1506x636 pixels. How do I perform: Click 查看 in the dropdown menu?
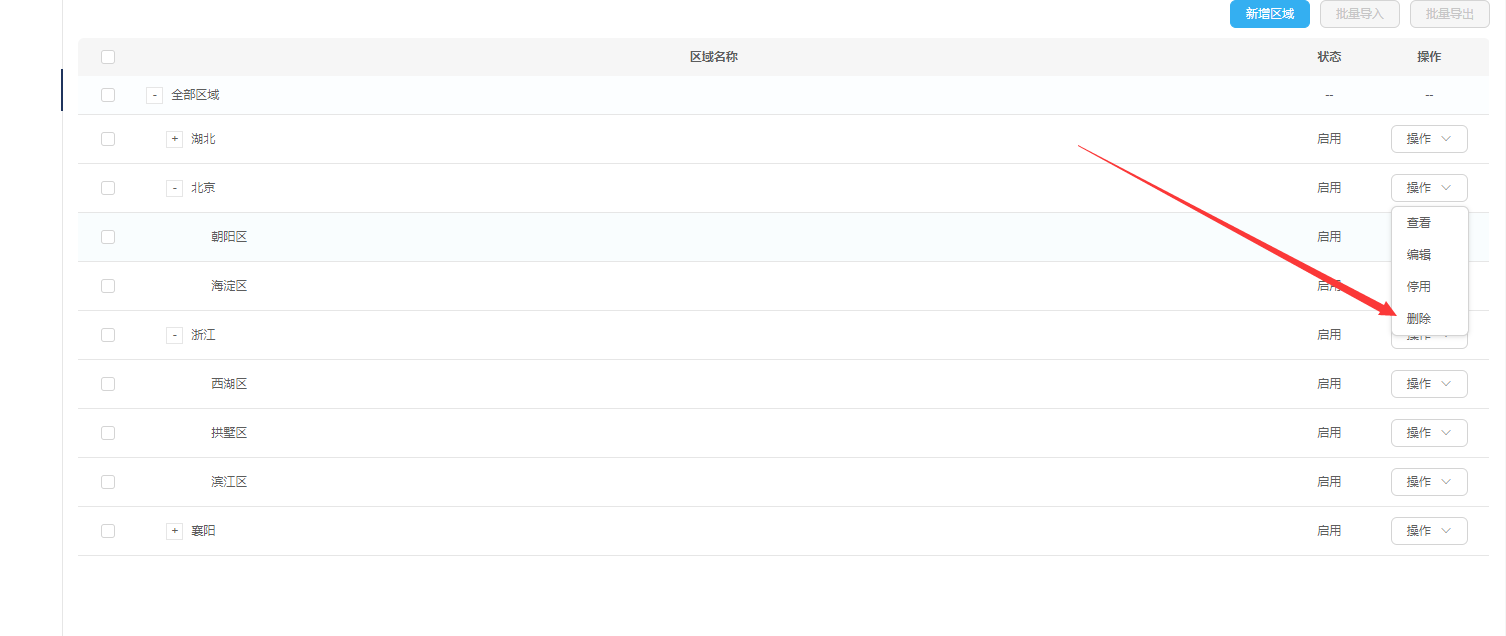pos(1419,223)
